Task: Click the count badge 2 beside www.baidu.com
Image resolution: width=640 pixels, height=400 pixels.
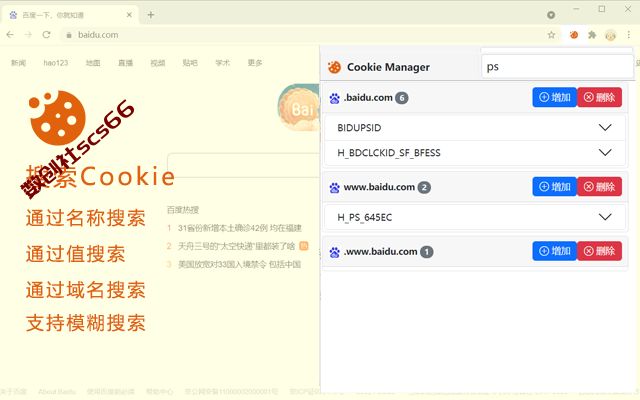Action: [424, 187]
